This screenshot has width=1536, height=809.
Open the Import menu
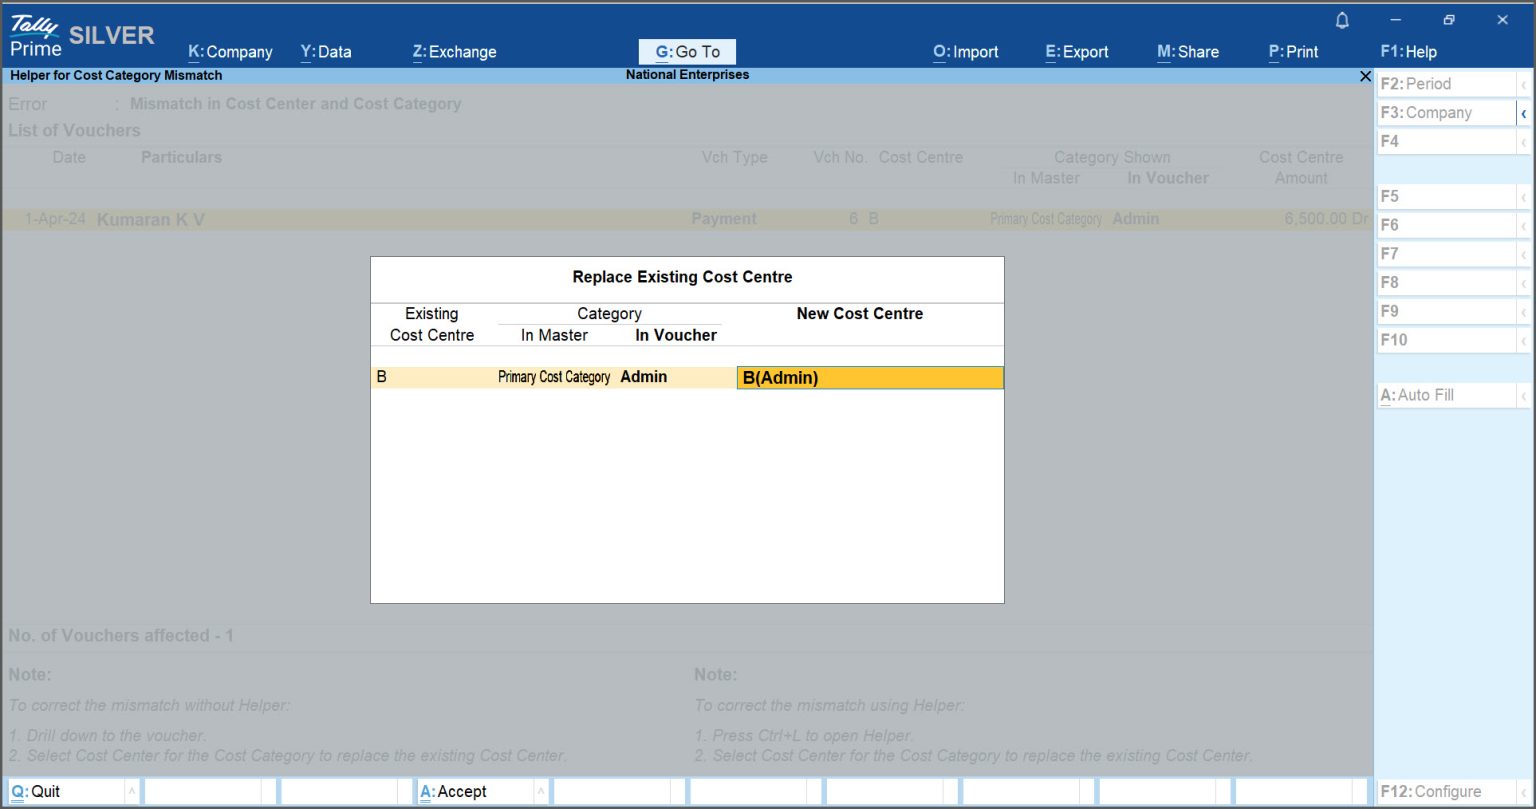pyautogui.click(x=965, y=51)
